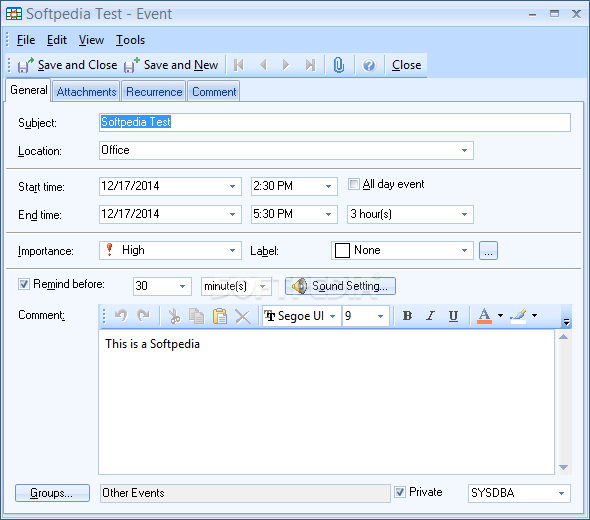Click the delete X icon in comment toolbar
The width and height of the screenshot is (590, 520).
[x=243, y=316]
